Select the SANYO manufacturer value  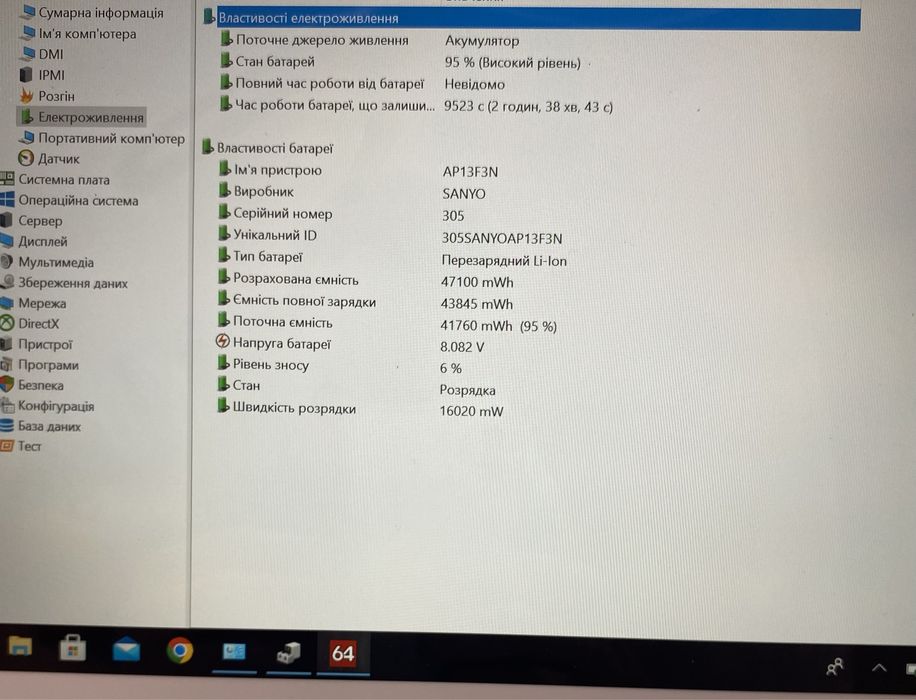(x=464, y=193)
